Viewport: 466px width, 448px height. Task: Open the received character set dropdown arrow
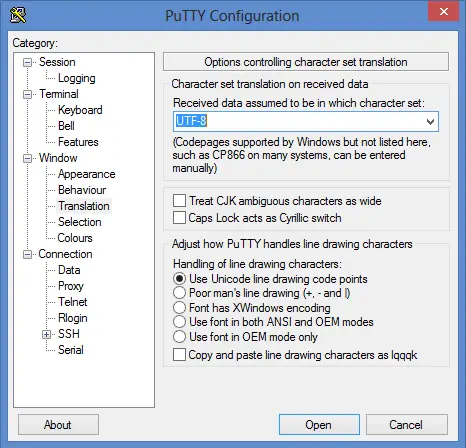430,122
